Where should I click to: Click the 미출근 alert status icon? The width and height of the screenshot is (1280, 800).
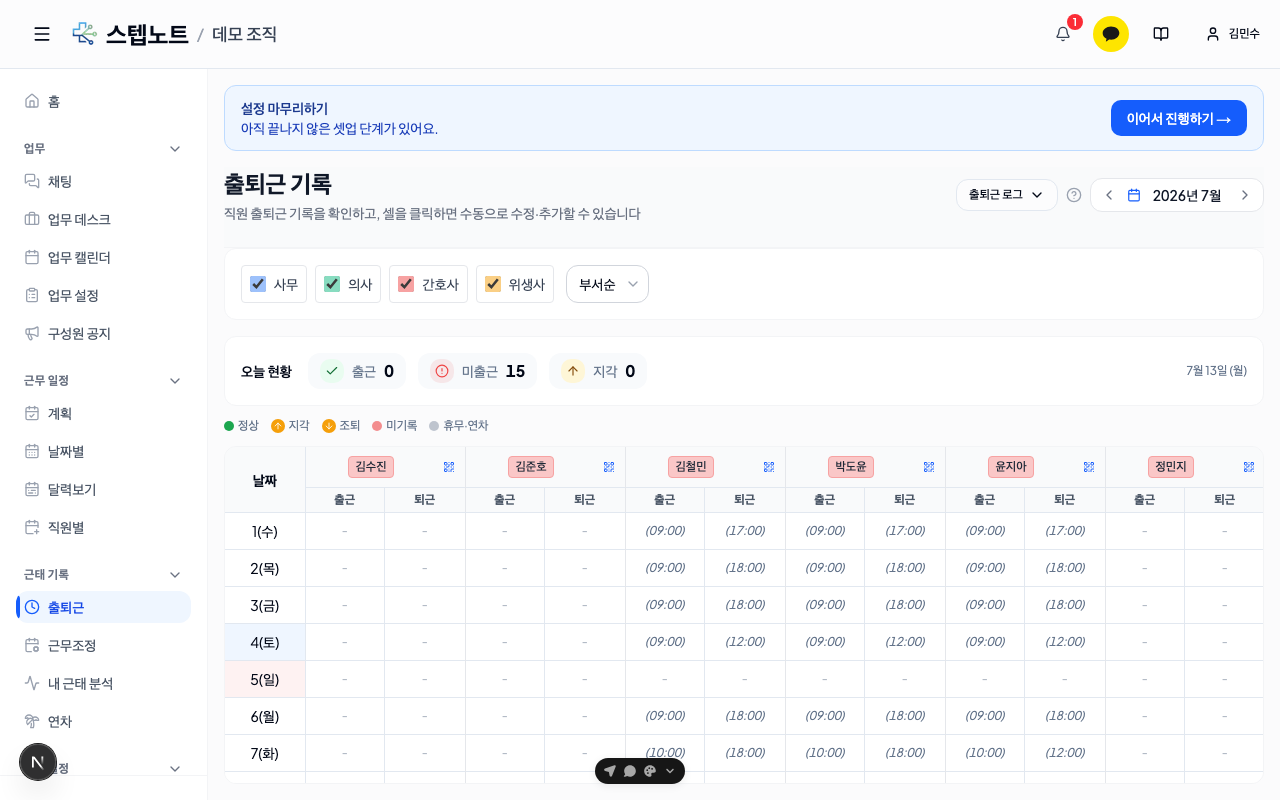coord(442,371)
